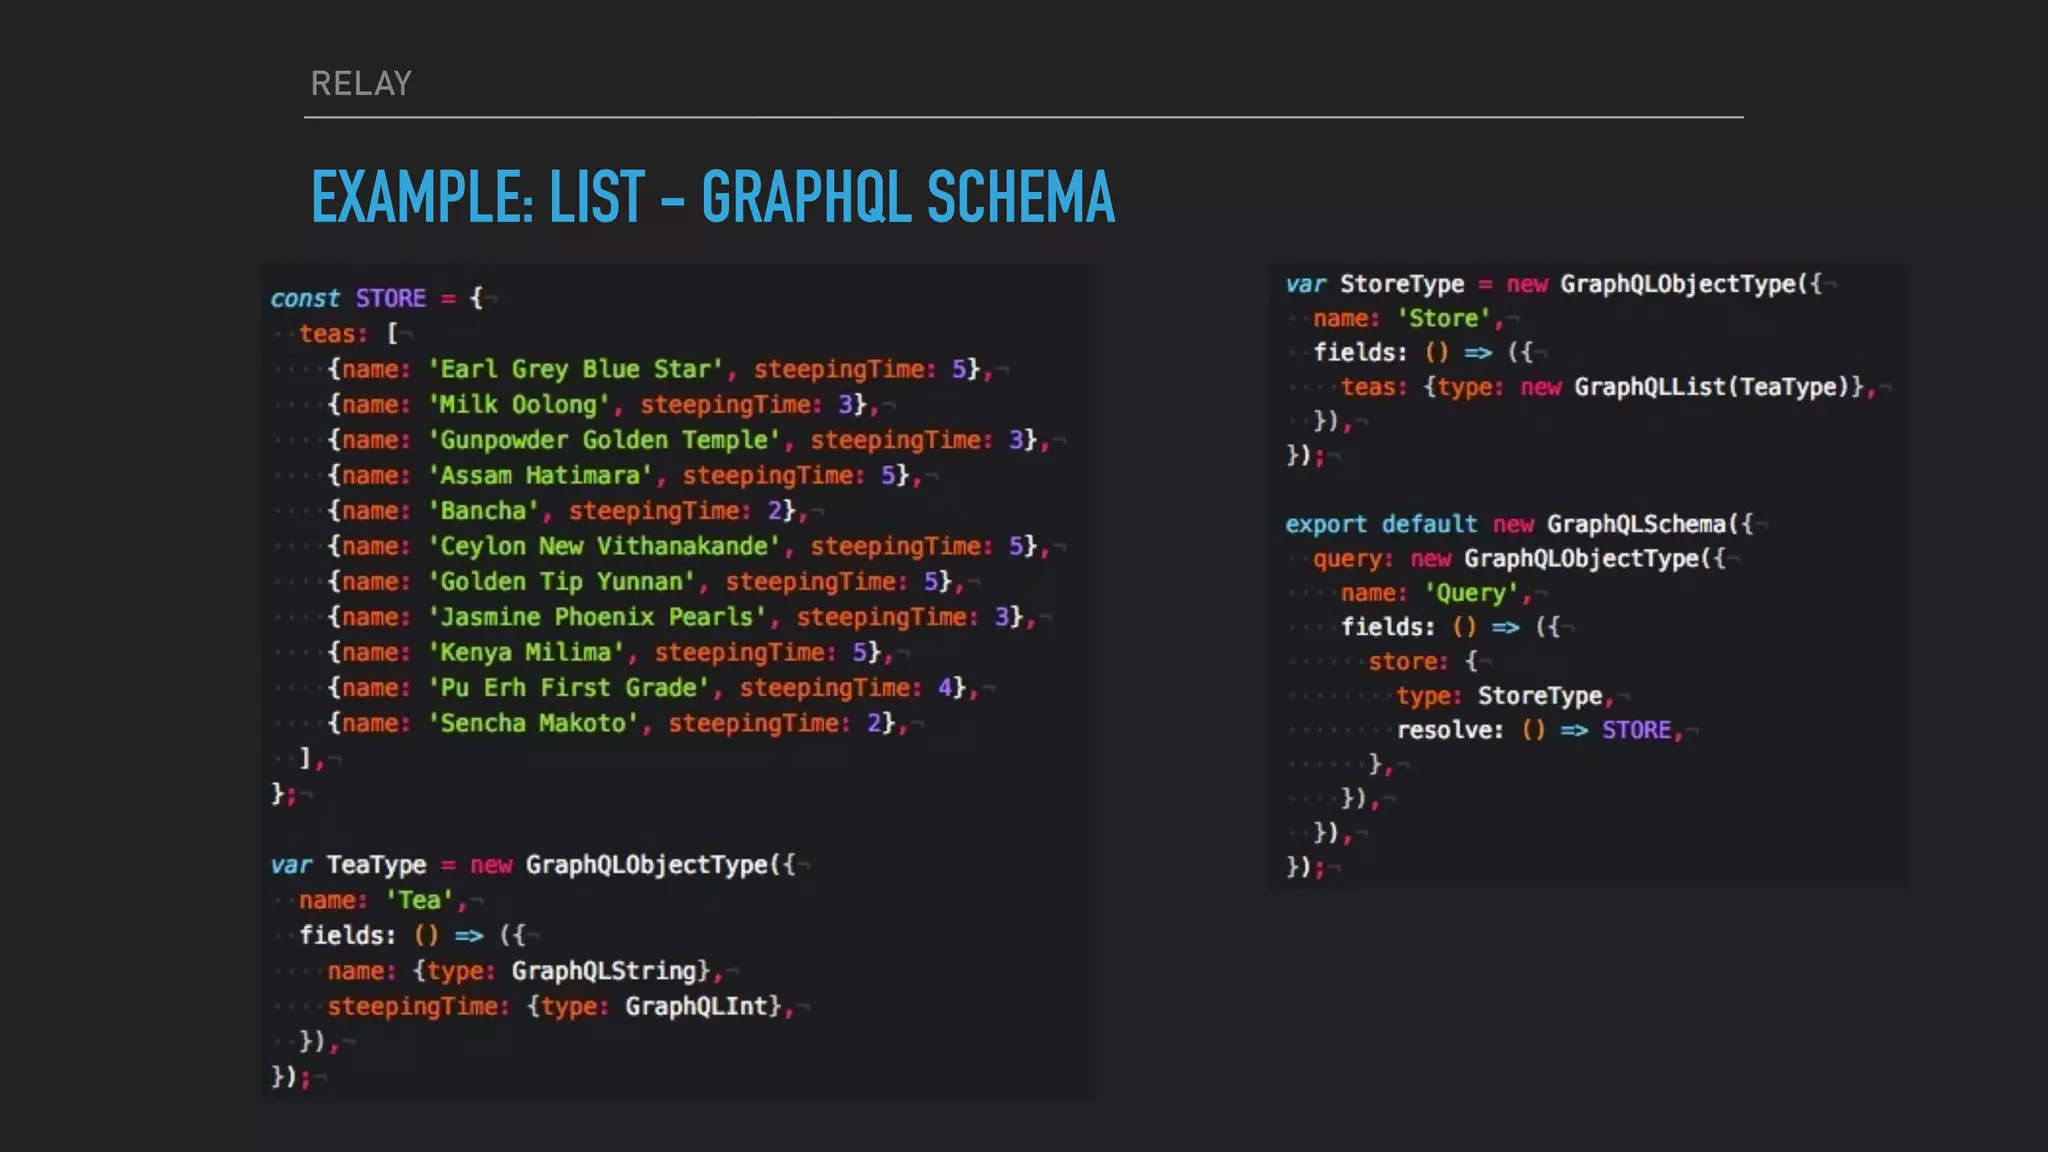
Task: Click the 'Ceylon New Vithanakande' line
Action: 605,546
